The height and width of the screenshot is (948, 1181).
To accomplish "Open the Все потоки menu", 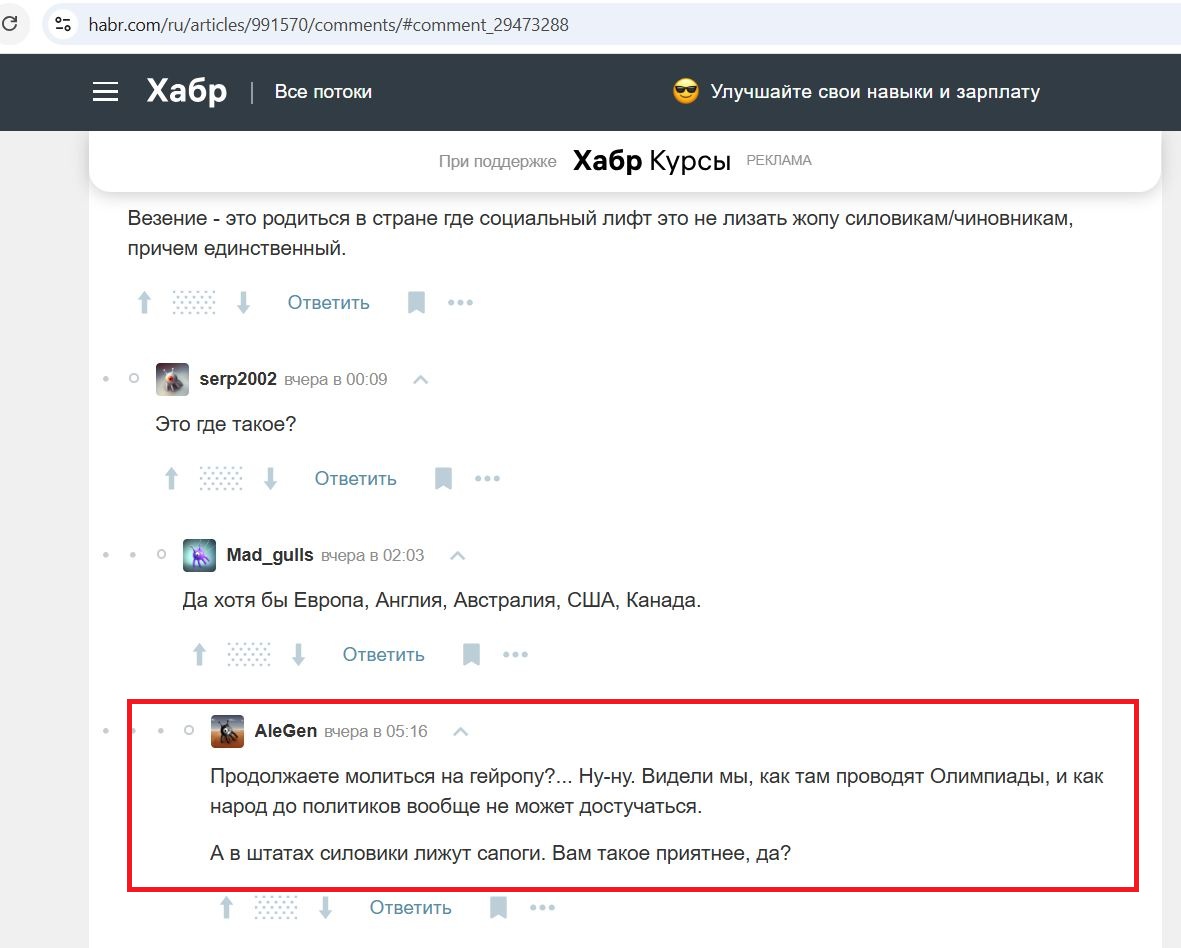I will coord(323,92).
